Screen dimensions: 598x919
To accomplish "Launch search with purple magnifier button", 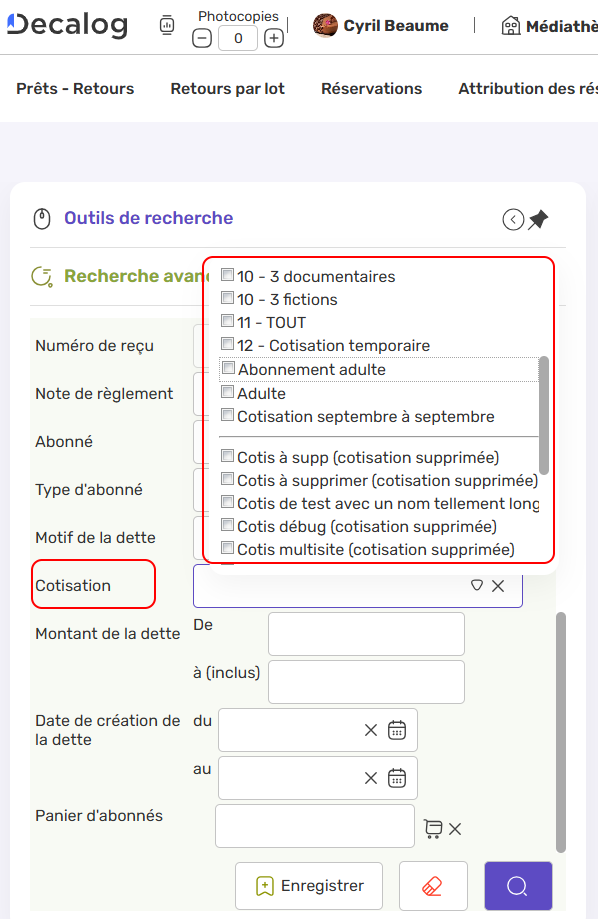I will [x=518, y=886].
